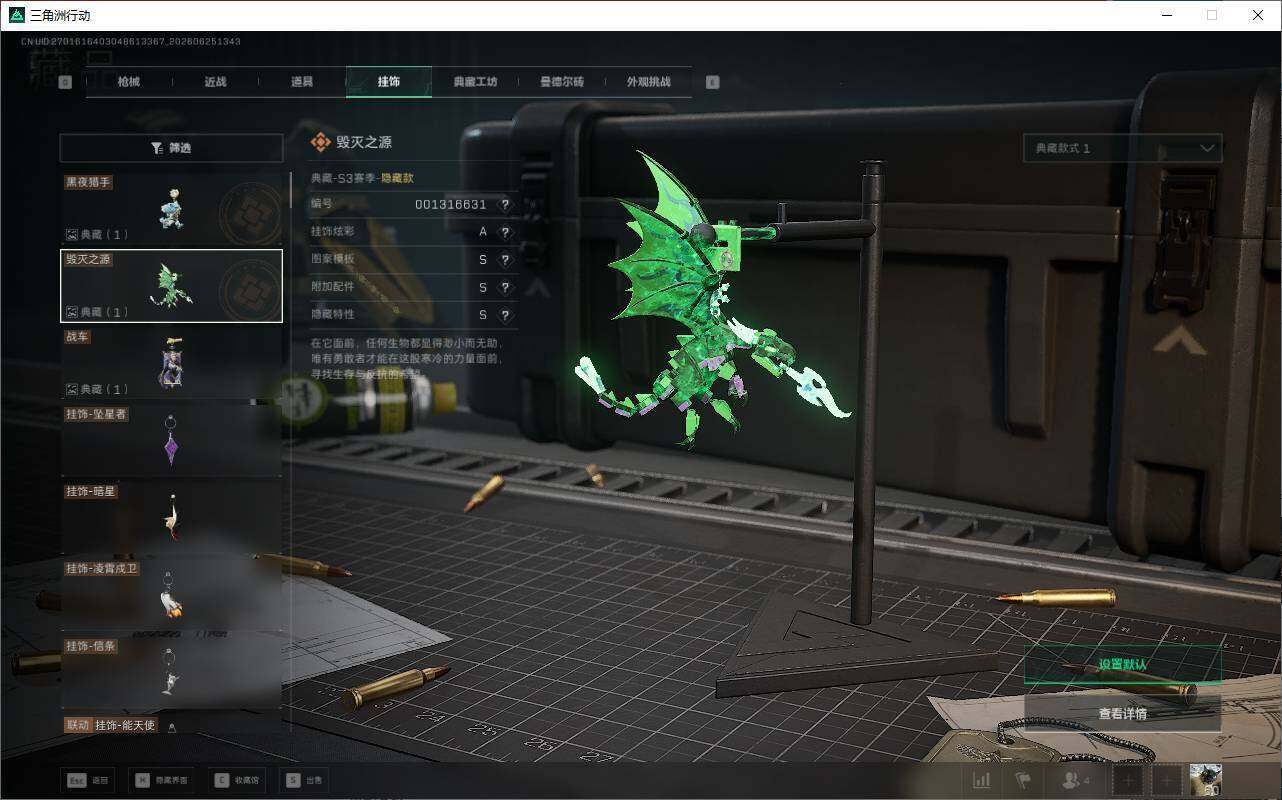Click the question mark next to 挂饰炫彩
Viewport: 1282px width, 800px height.
pyautogui.click(x=505, y=232)
